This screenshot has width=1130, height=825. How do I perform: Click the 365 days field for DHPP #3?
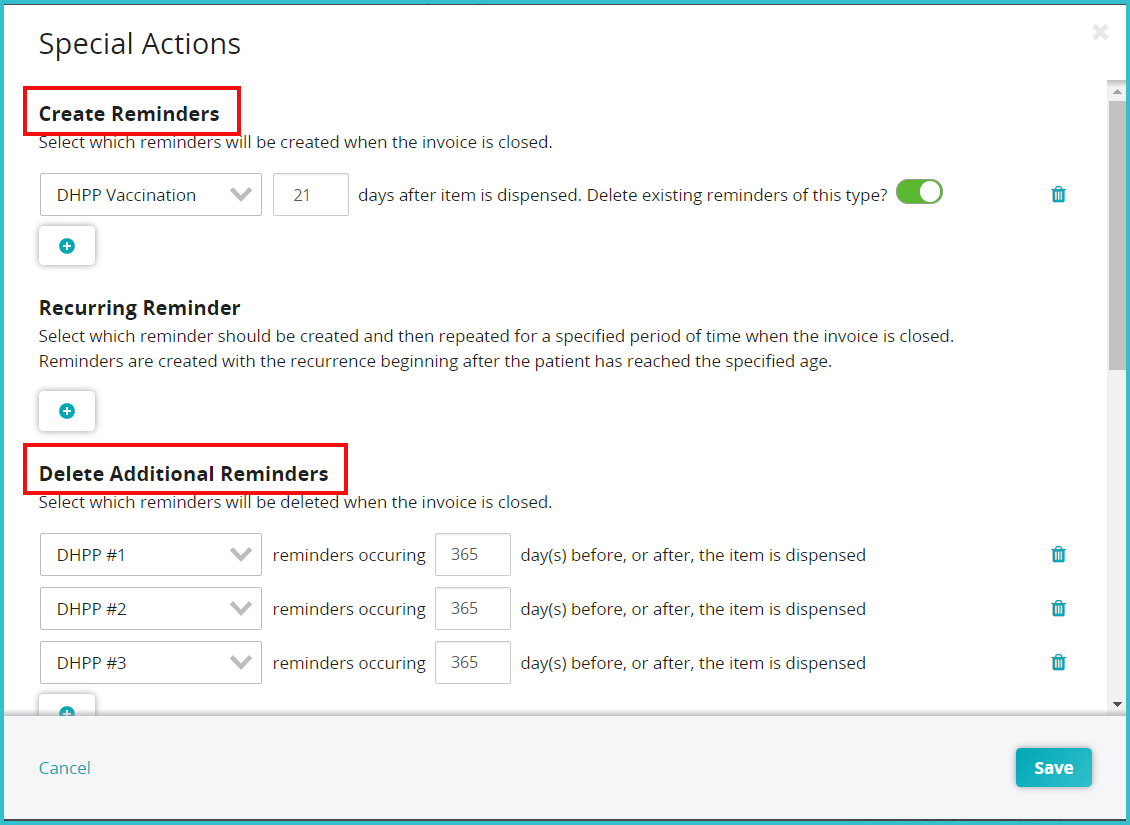(x=472, y=662)
